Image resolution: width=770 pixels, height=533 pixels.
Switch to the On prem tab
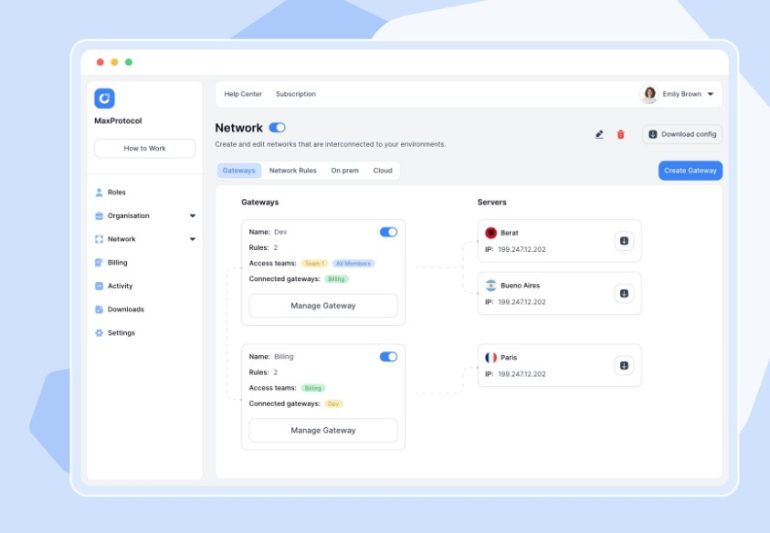[345, 170]
